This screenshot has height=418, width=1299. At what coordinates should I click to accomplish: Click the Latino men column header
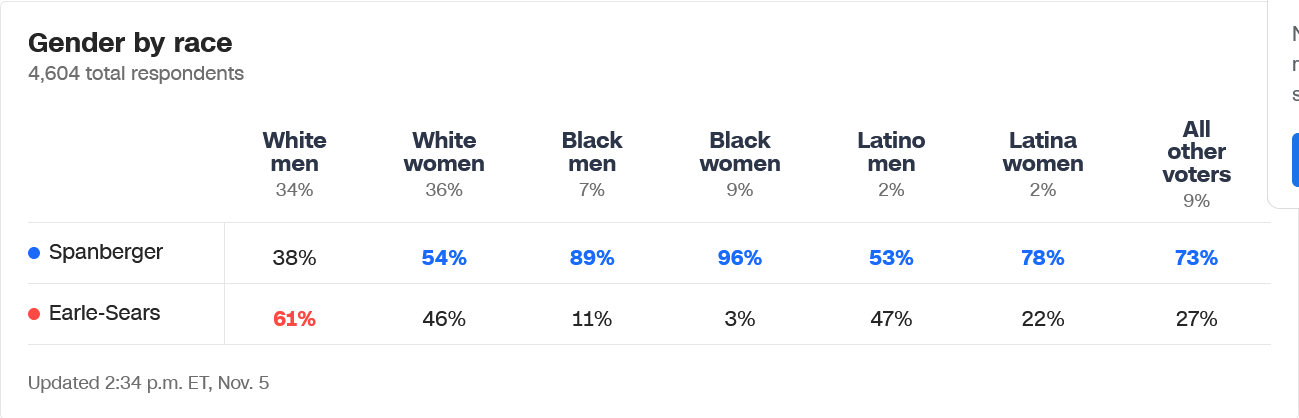pyautogui.click(x=891, y=151)
